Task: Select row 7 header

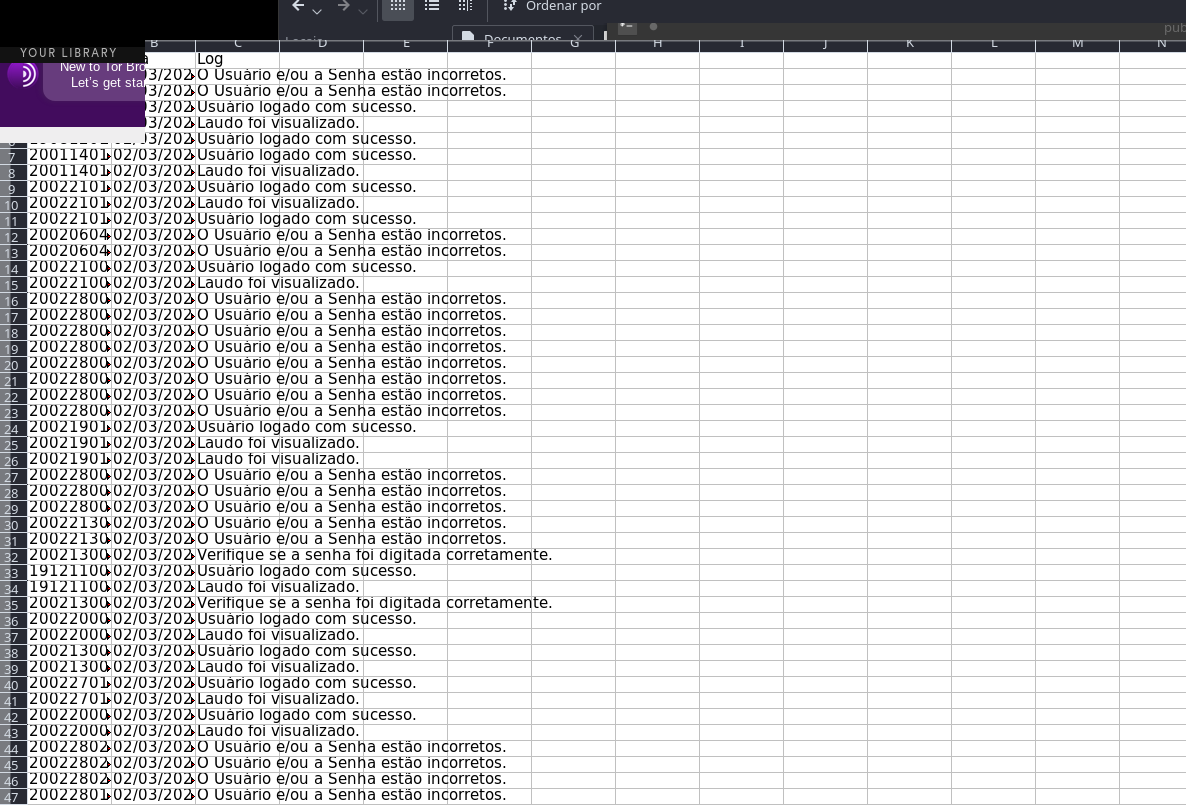Action: coord(13,157)
